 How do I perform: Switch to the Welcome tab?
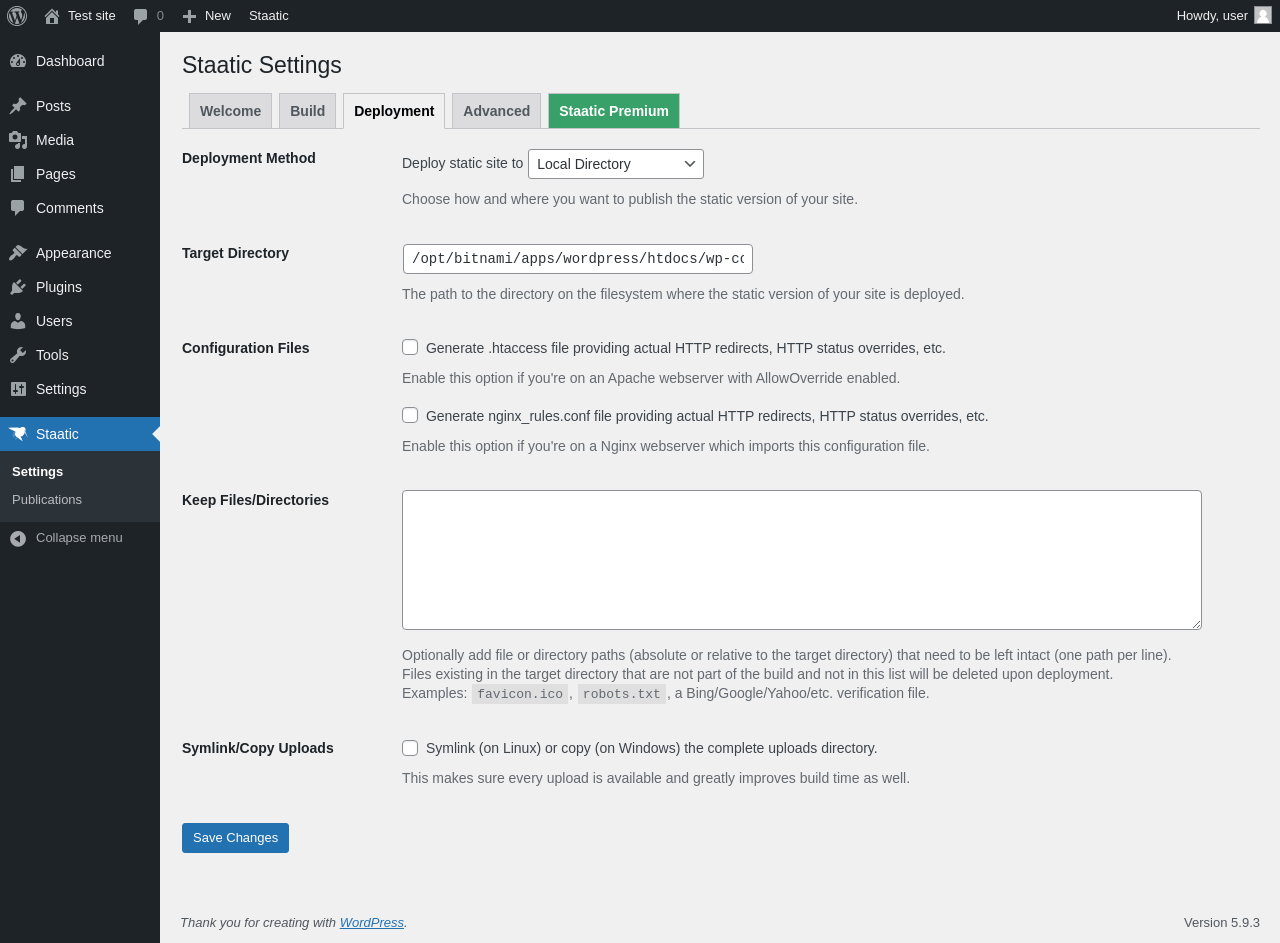point(230,111)
